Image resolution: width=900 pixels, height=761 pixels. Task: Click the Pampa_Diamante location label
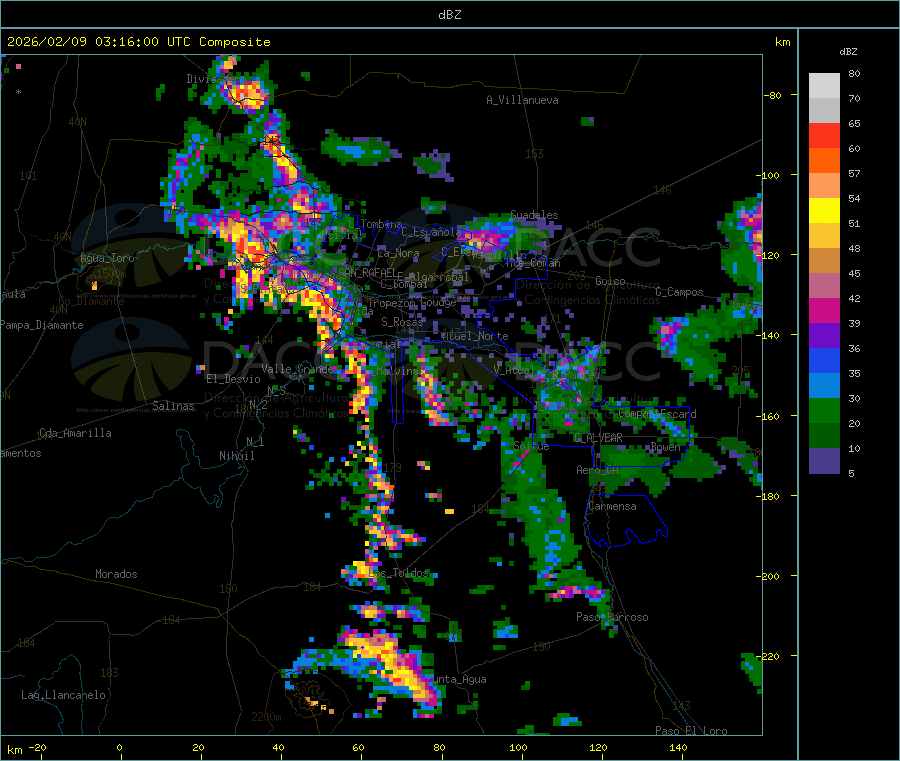[x=41, y=325]
